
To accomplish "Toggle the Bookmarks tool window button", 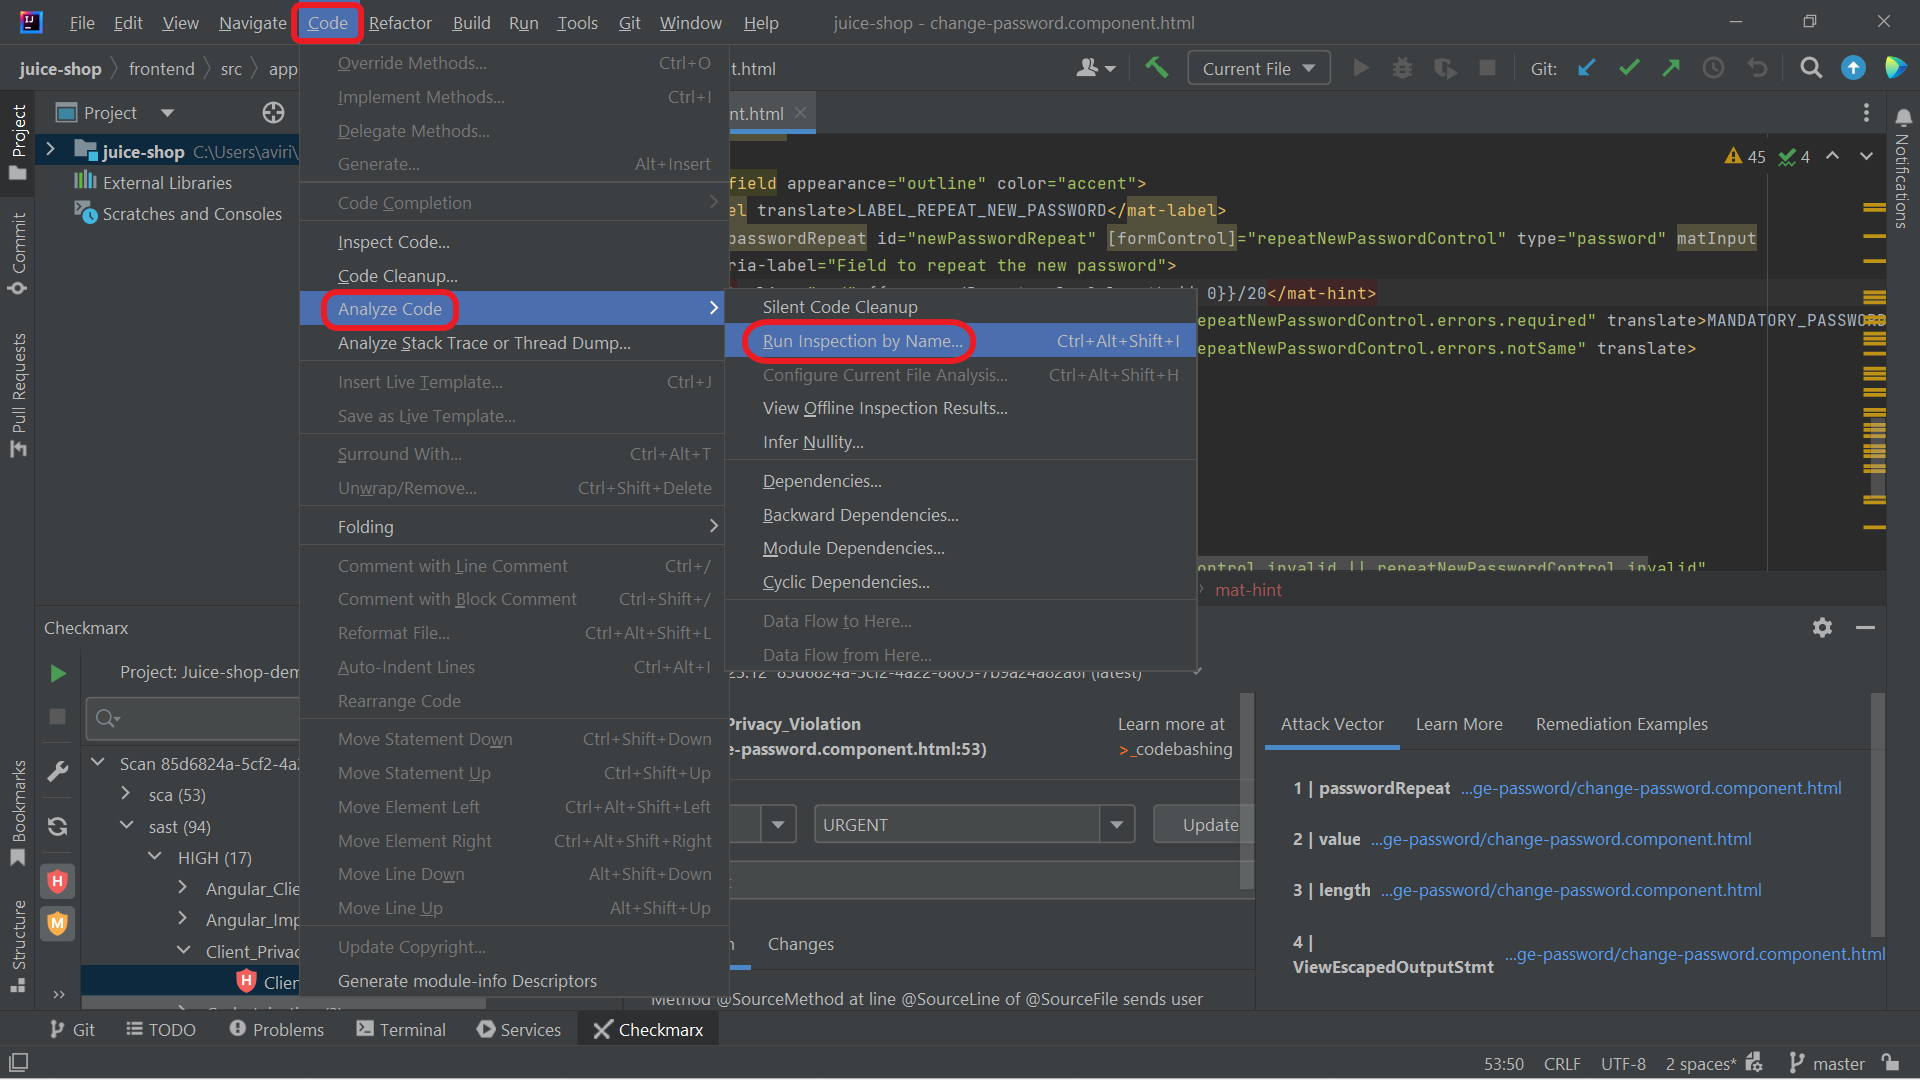I will (x=18, y=812).
